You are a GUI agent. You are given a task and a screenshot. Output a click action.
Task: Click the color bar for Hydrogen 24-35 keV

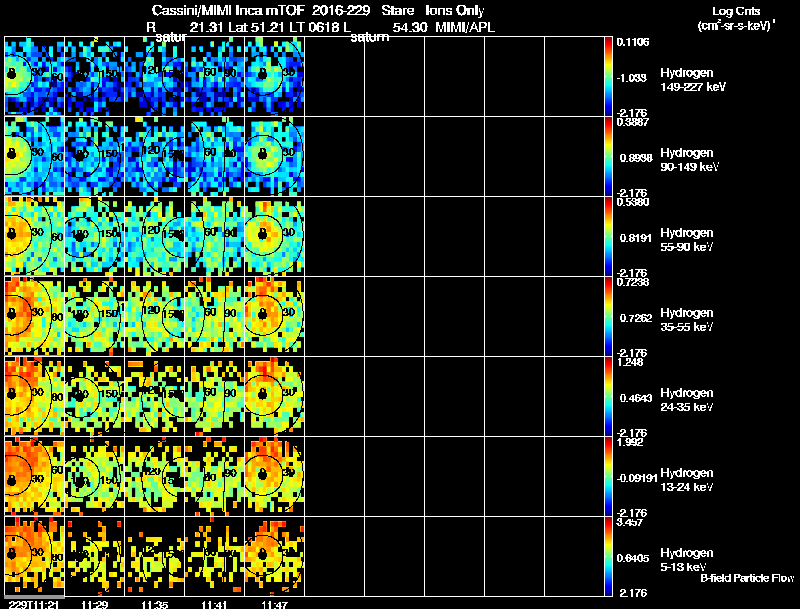[x=608, y=396]
